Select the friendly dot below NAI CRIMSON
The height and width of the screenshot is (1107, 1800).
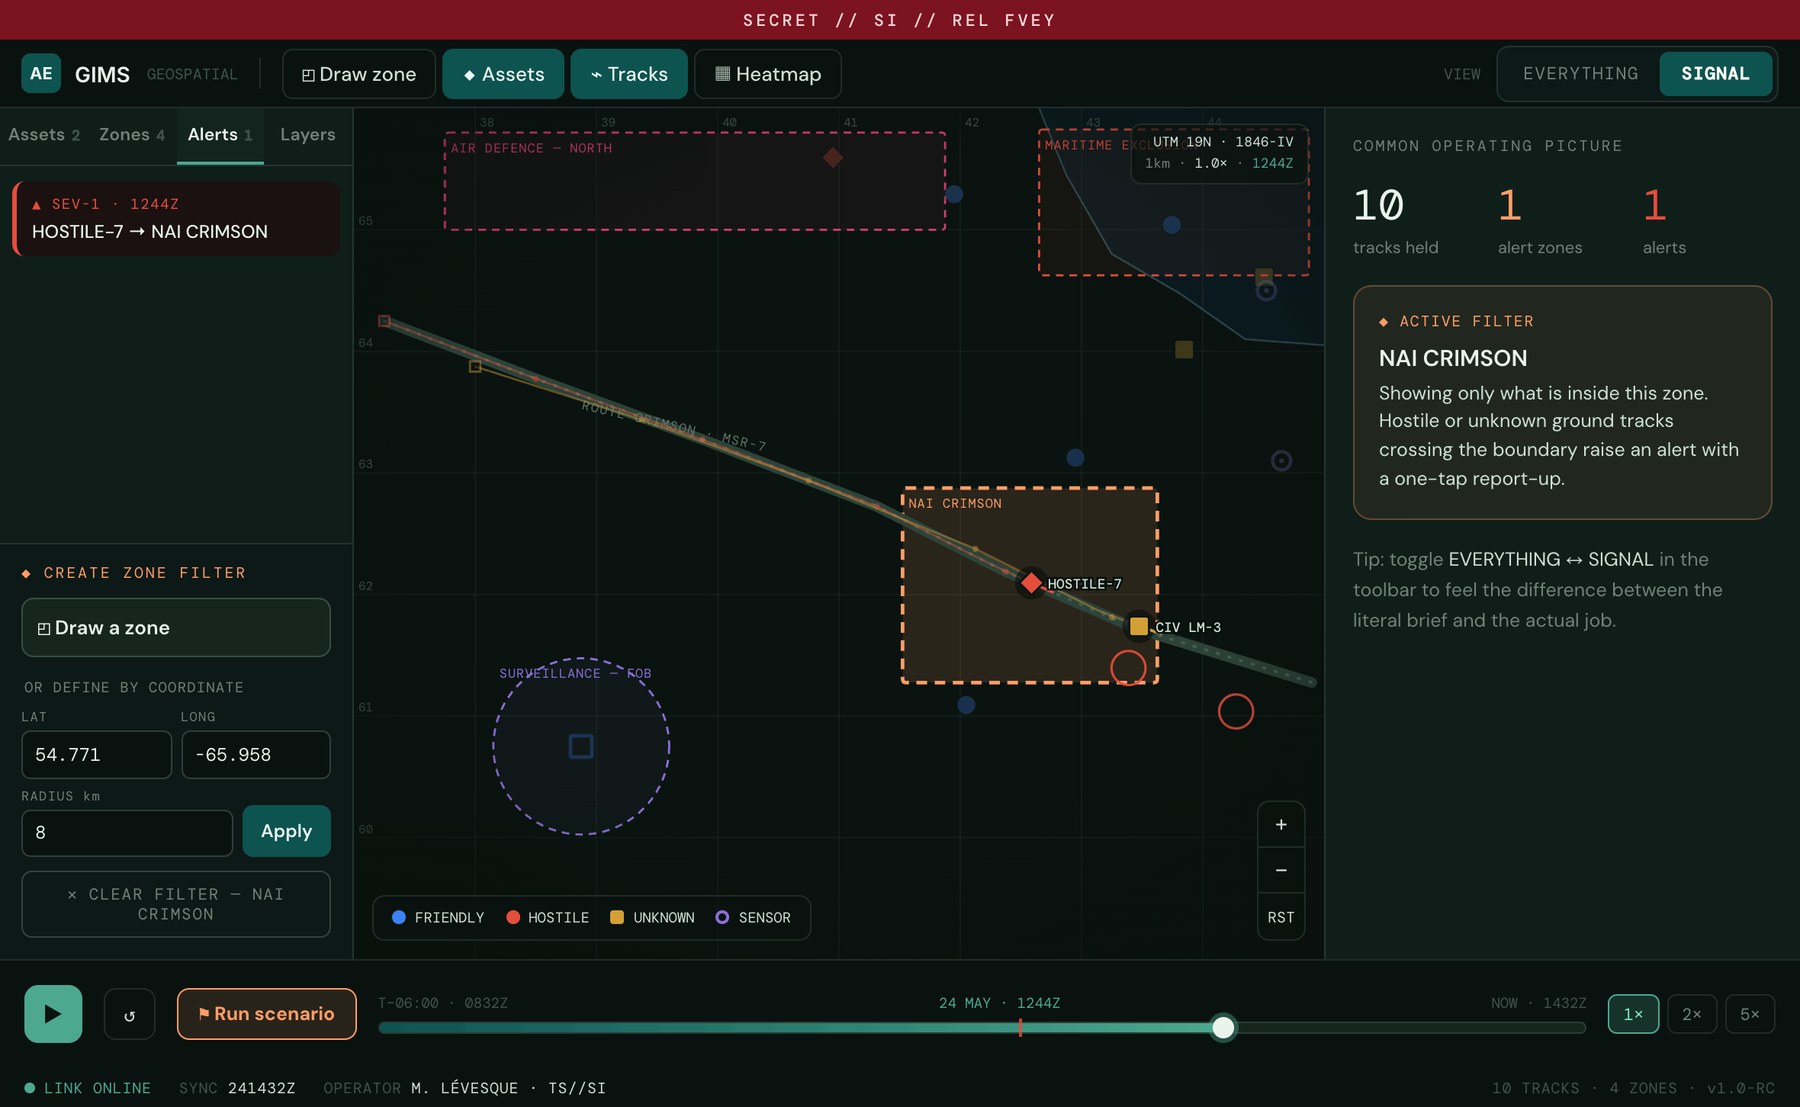[x=966, y=705]
